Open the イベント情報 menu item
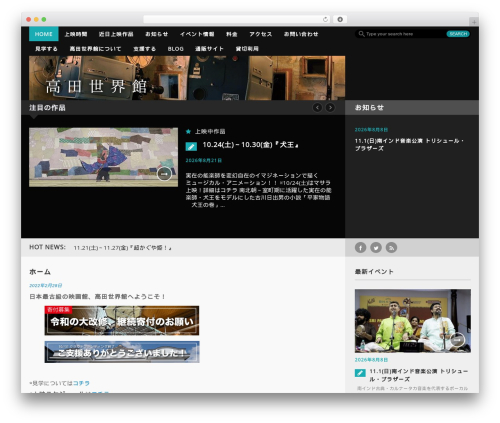Viewport: 500px width, 423px height. (x=197, y=34)
